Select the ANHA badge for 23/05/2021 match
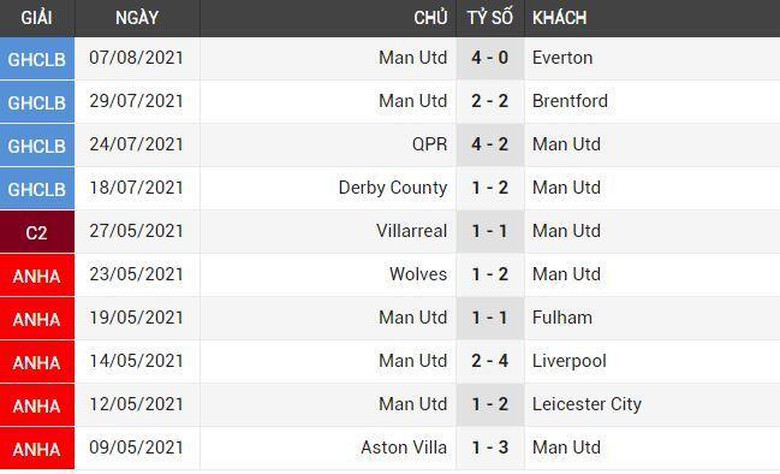Screen dimensions: 780x474 [x=37, y=276]
